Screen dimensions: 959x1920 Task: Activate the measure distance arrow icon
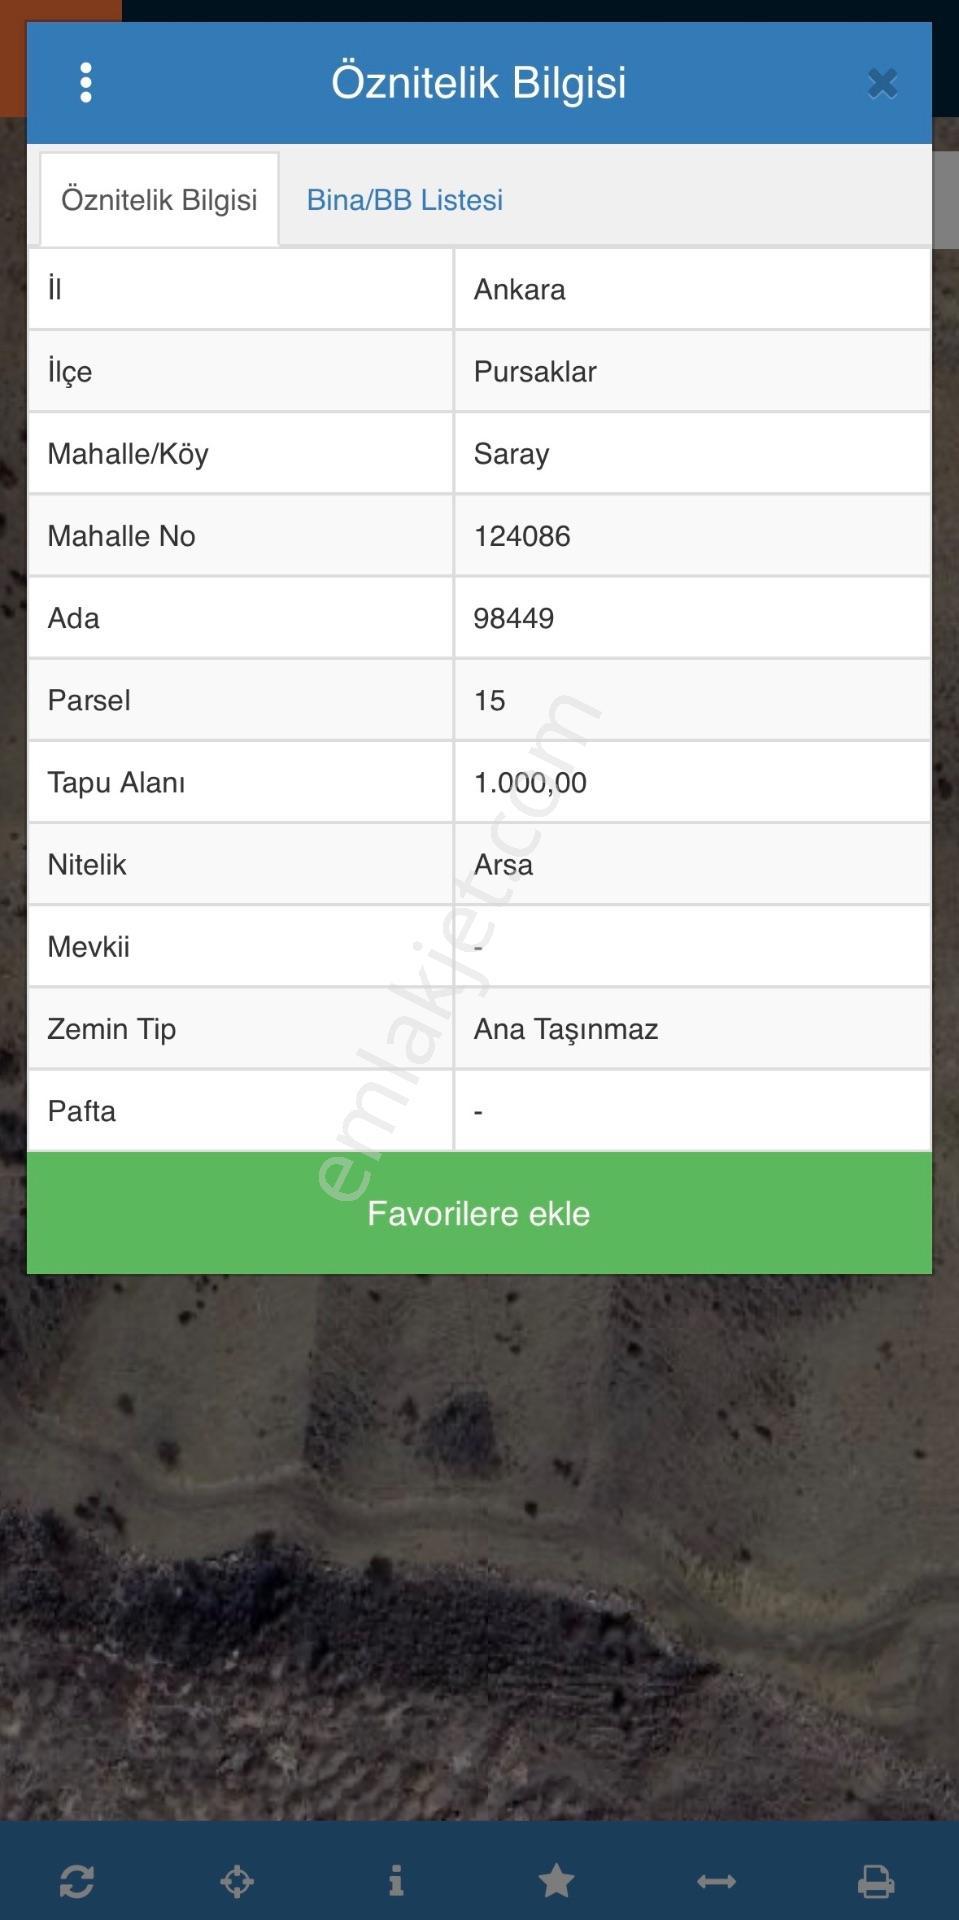[716, 1881]
